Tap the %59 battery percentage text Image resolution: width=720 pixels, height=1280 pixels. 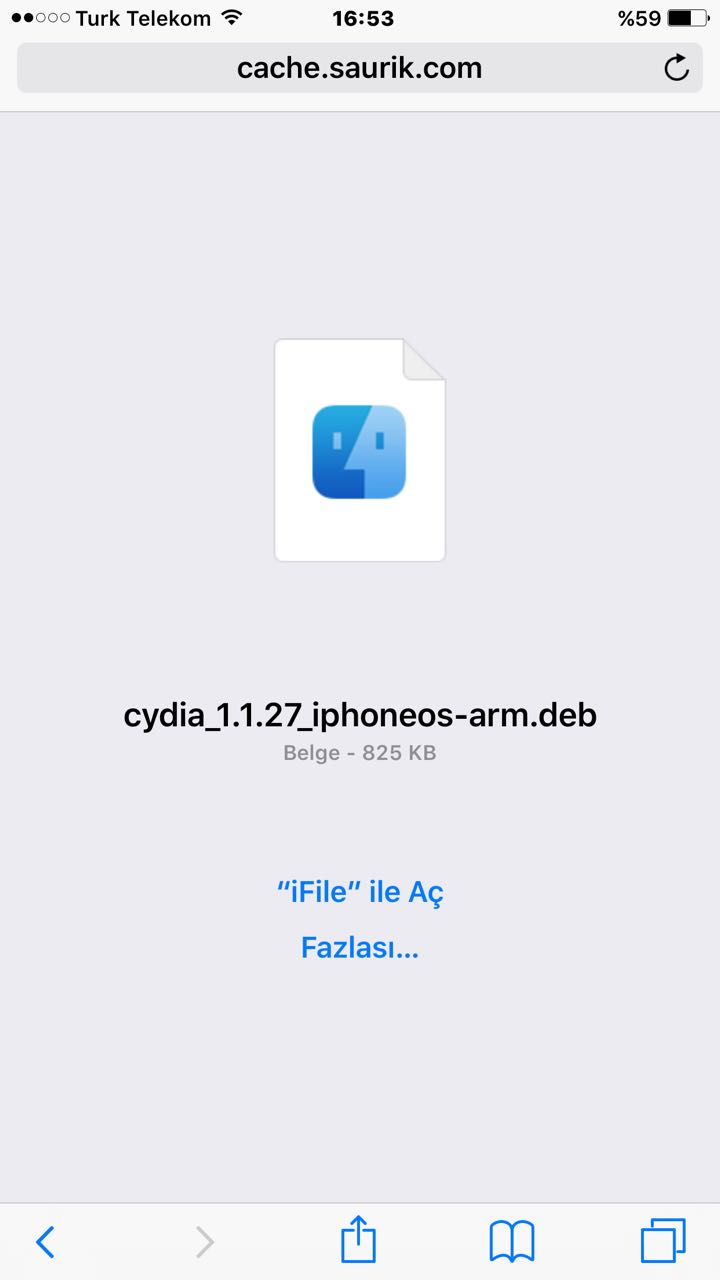tap(639, 18)
